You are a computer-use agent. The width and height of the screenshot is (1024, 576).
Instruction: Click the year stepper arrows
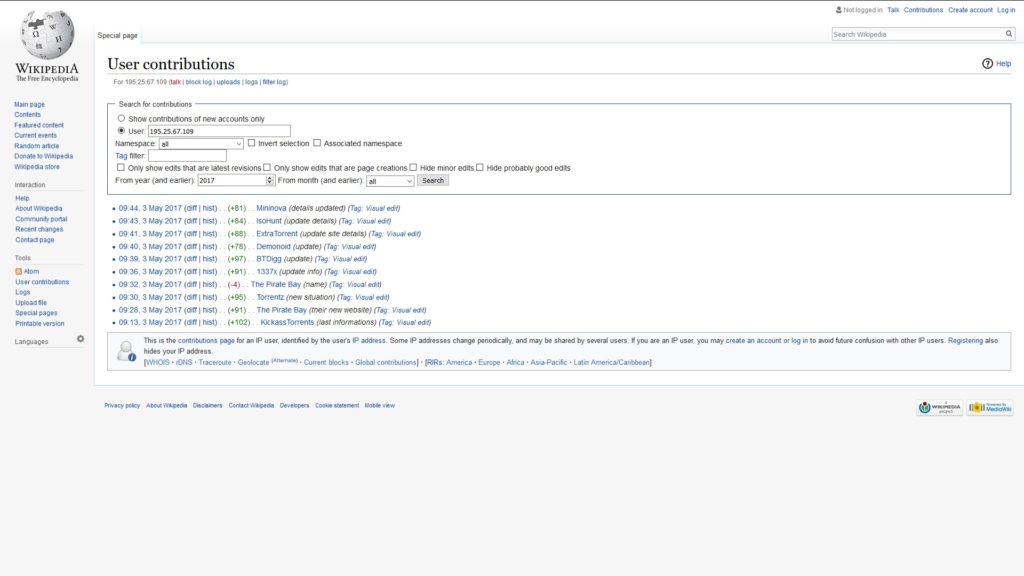point(270,180)
